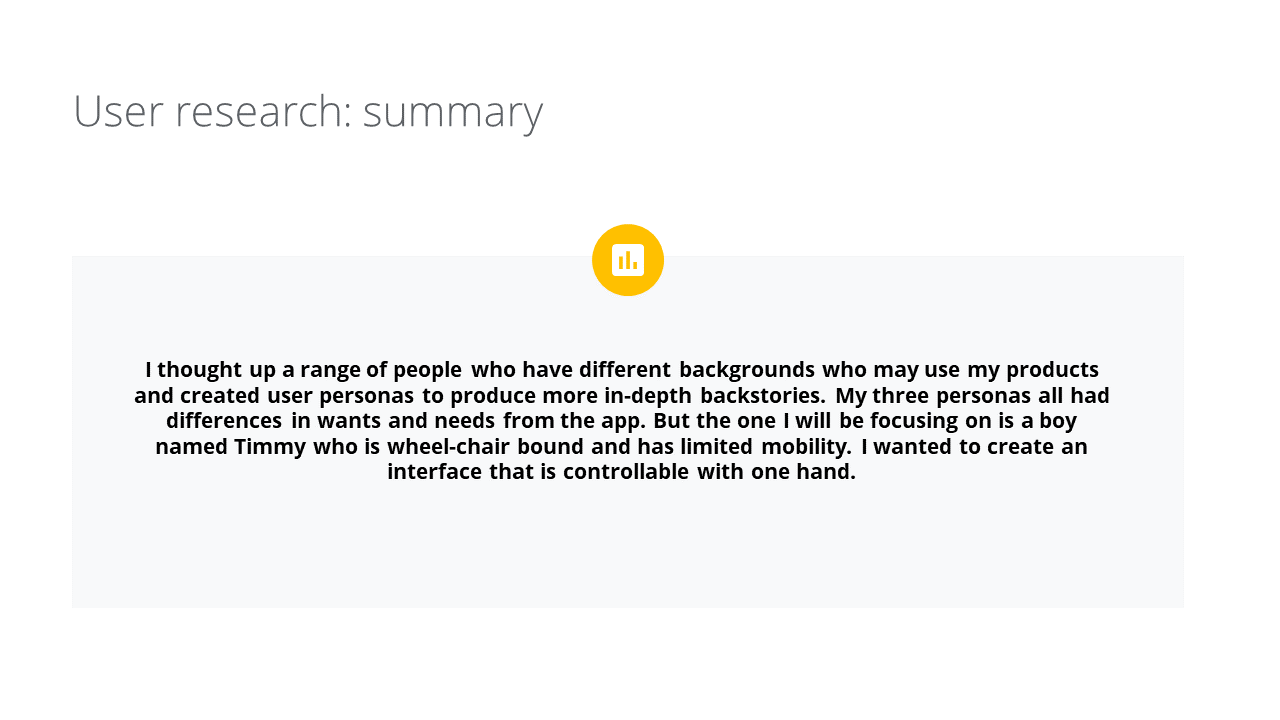Click the word 'mobility.' in the paragraph

click(806, 446)
